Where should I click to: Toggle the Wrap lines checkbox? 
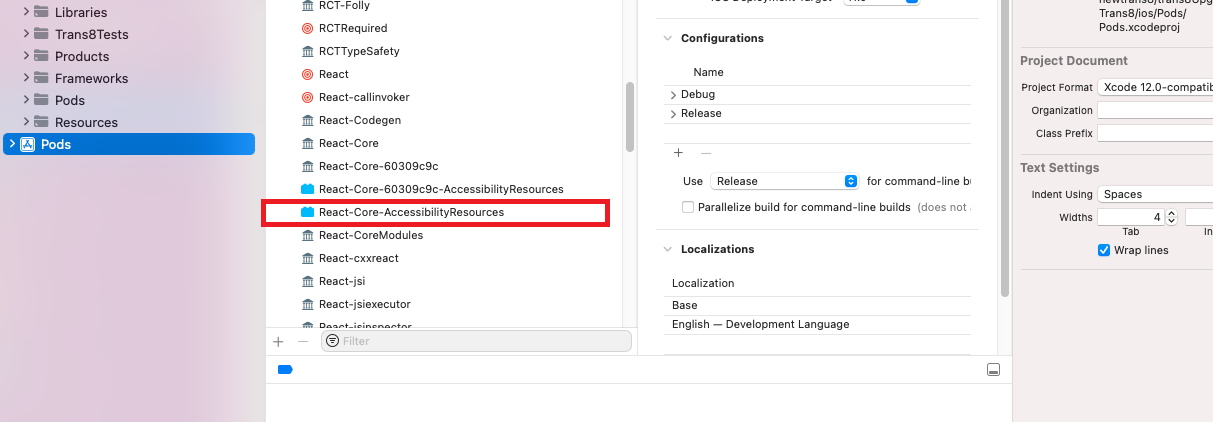point(1104,250)
